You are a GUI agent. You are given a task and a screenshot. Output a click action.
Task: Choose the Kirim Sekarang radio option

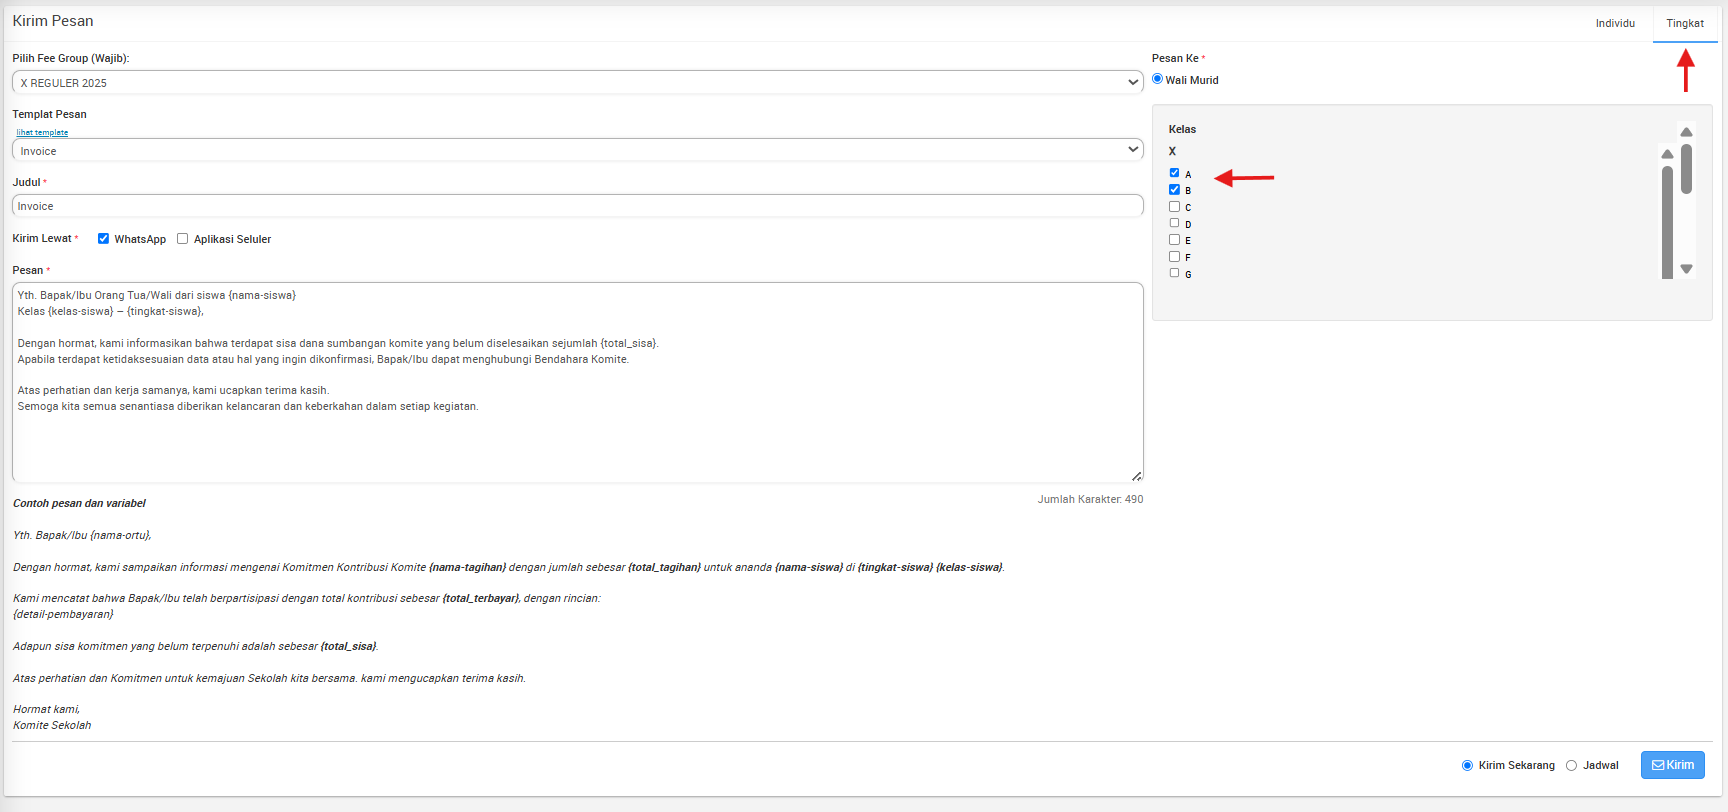click(x=1467, y=766)
